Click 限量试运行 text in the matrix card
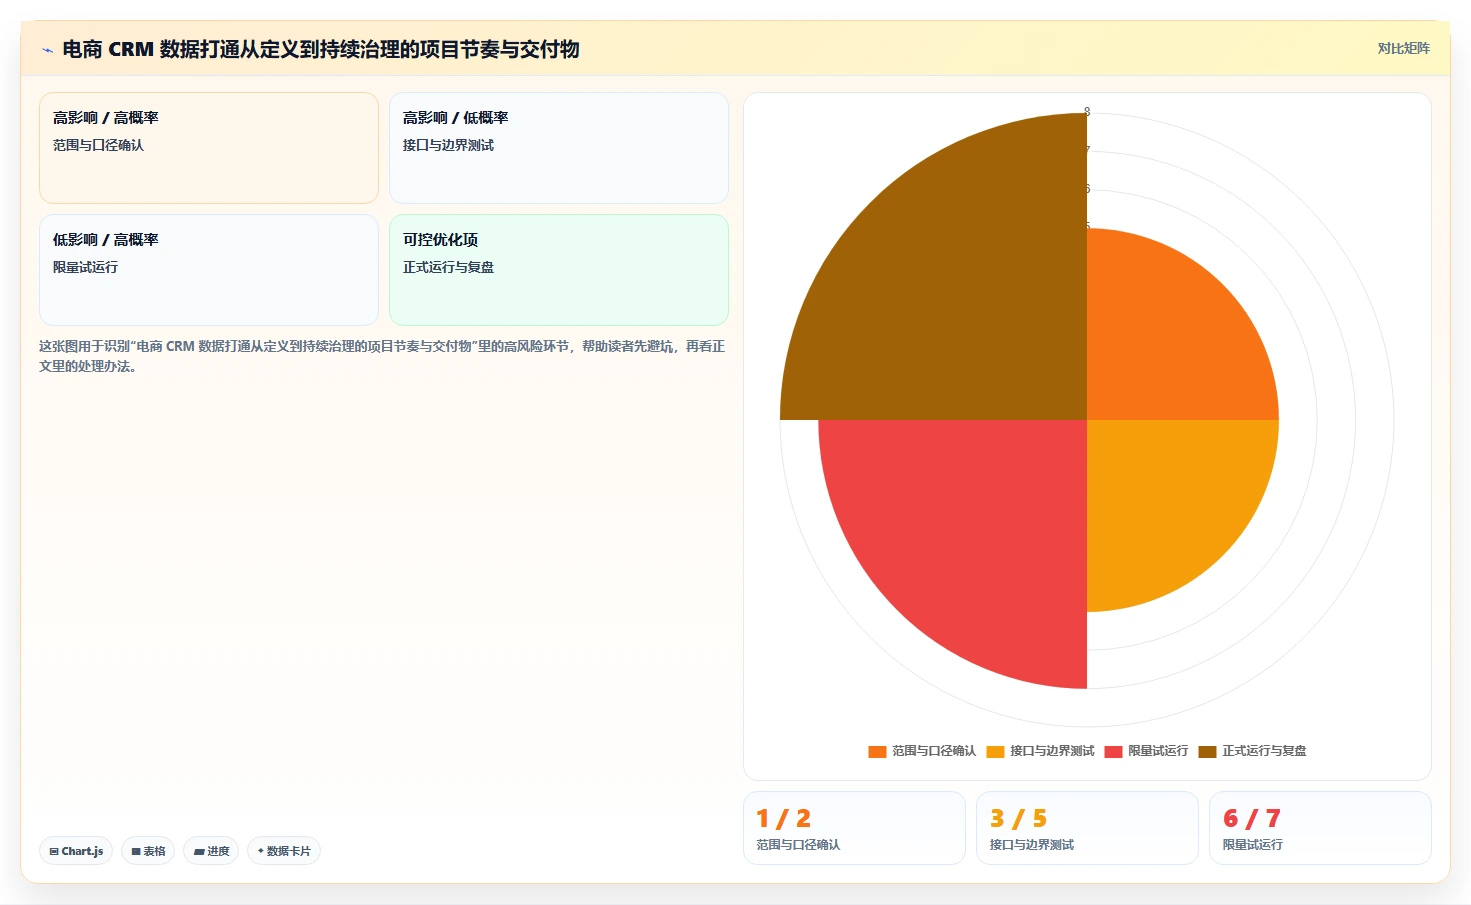Viewport: 1471px width, 905px height. pyautogui.click(x=85, y=267)
